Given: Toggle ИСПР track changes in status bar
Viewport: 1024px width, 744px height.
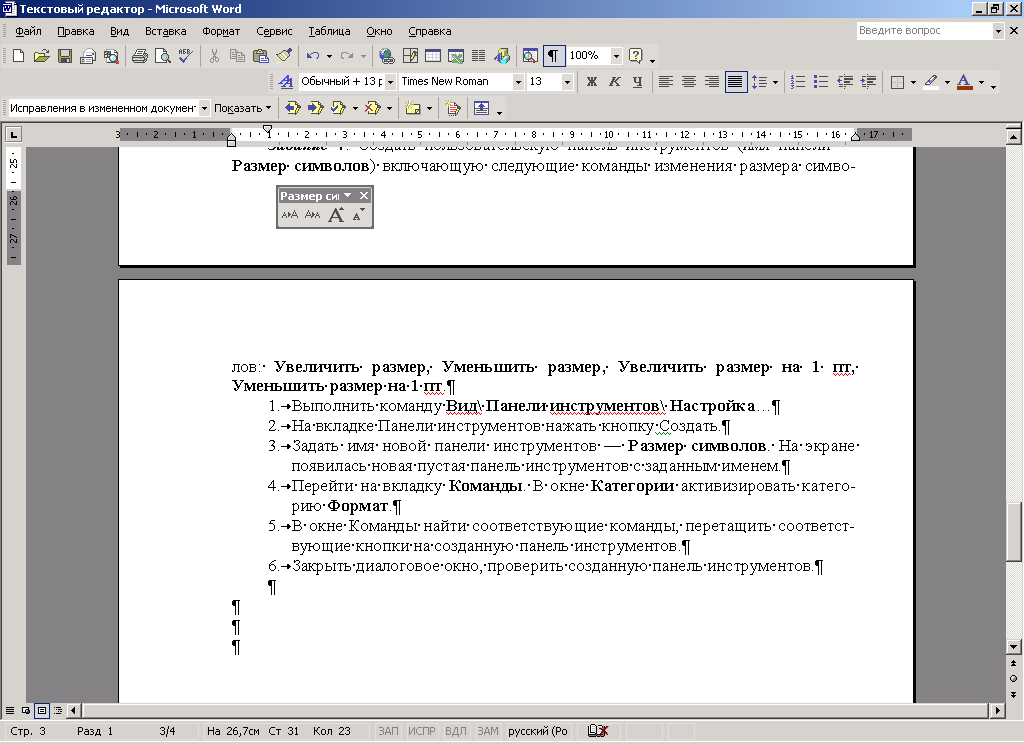Looking at the screenshot, I should click(421, 731).
